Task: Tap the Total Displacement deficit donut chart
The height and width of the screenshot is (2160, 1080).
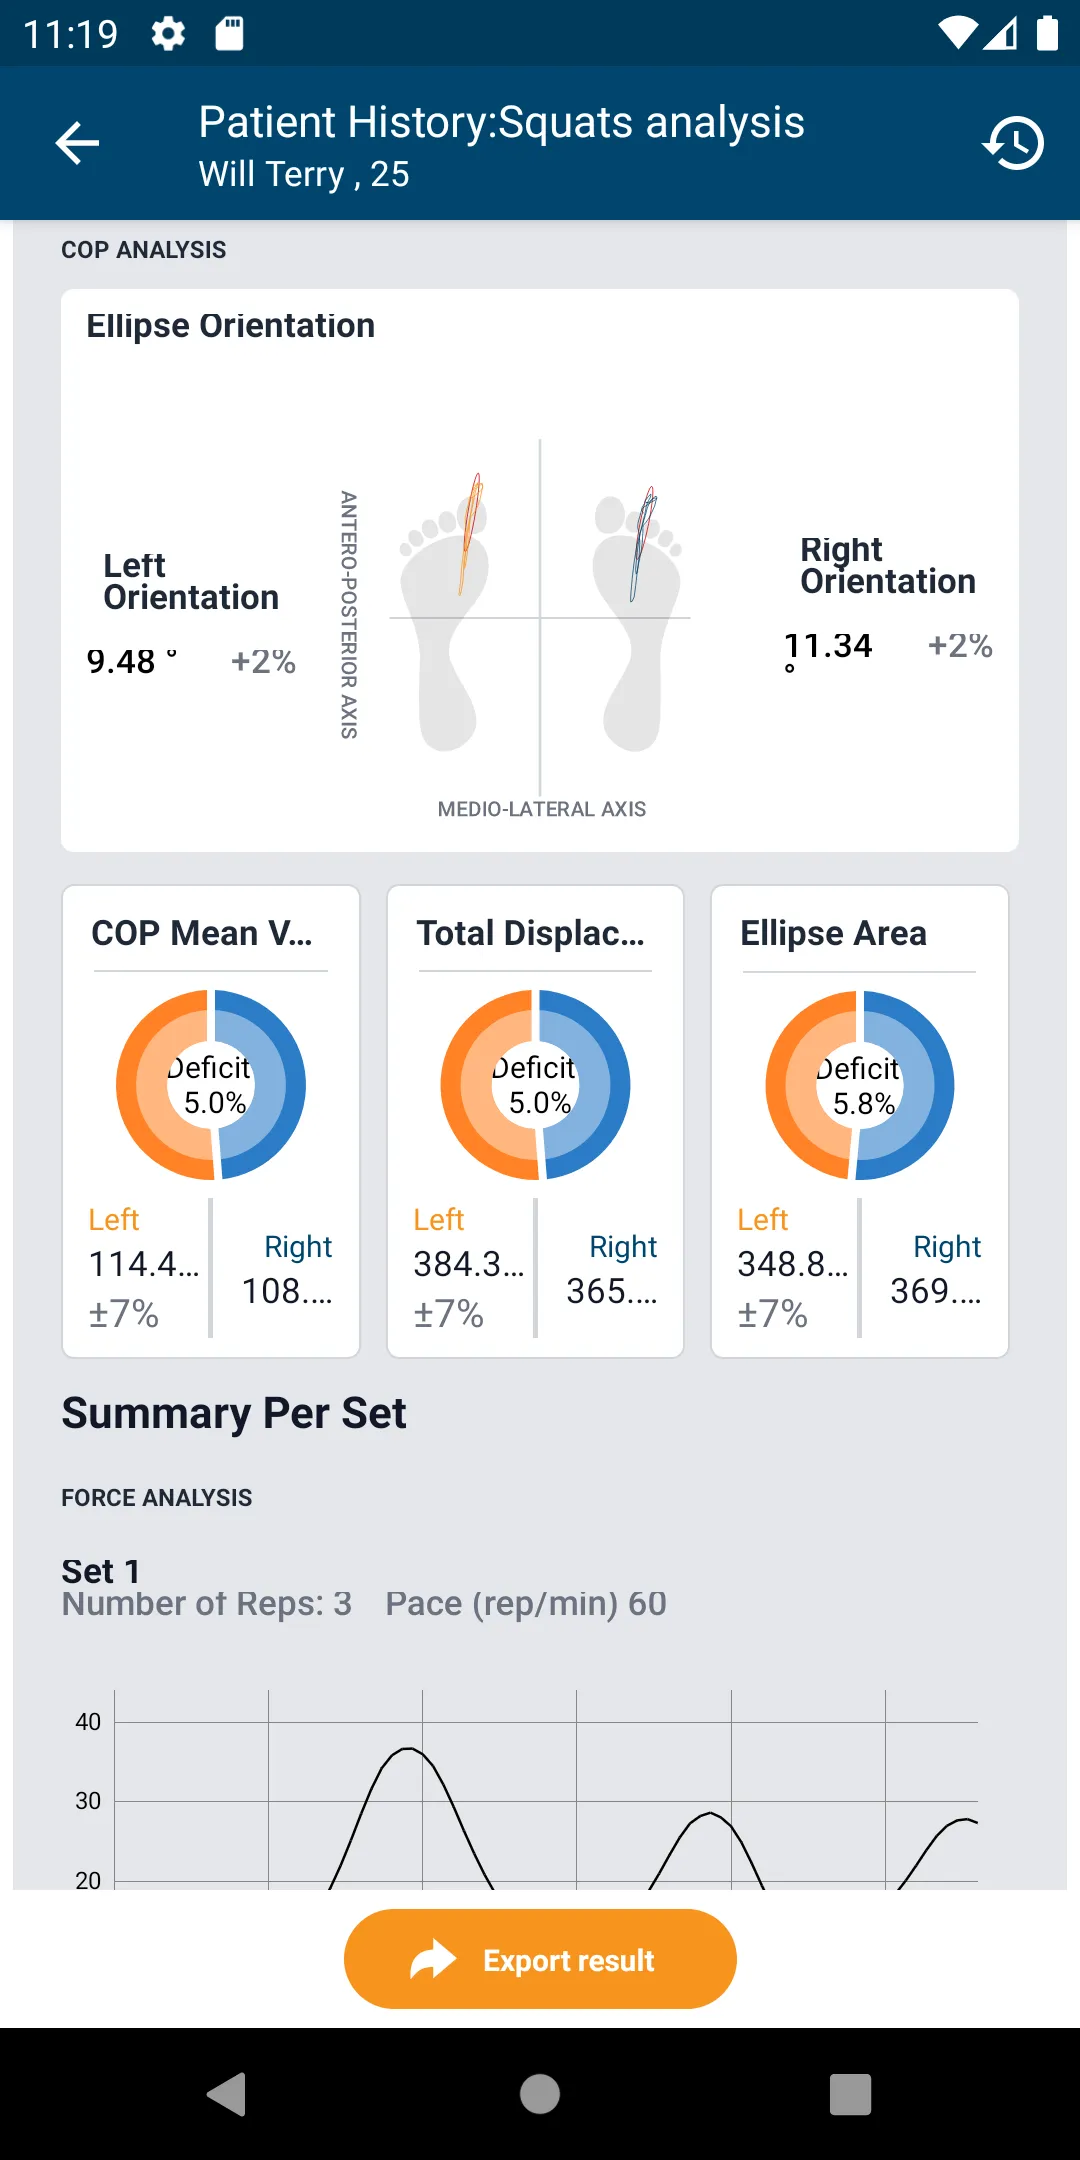Action: tap(535, 1085)
